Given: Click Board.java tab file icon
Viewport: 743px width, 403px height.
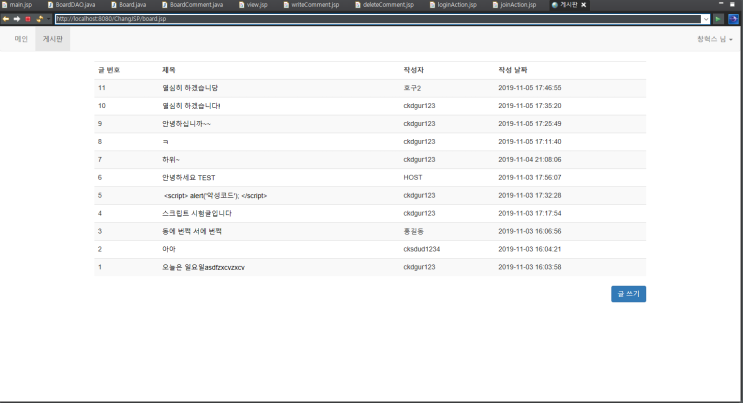Looking at the screenshot, I should click(x=114, y=5).
